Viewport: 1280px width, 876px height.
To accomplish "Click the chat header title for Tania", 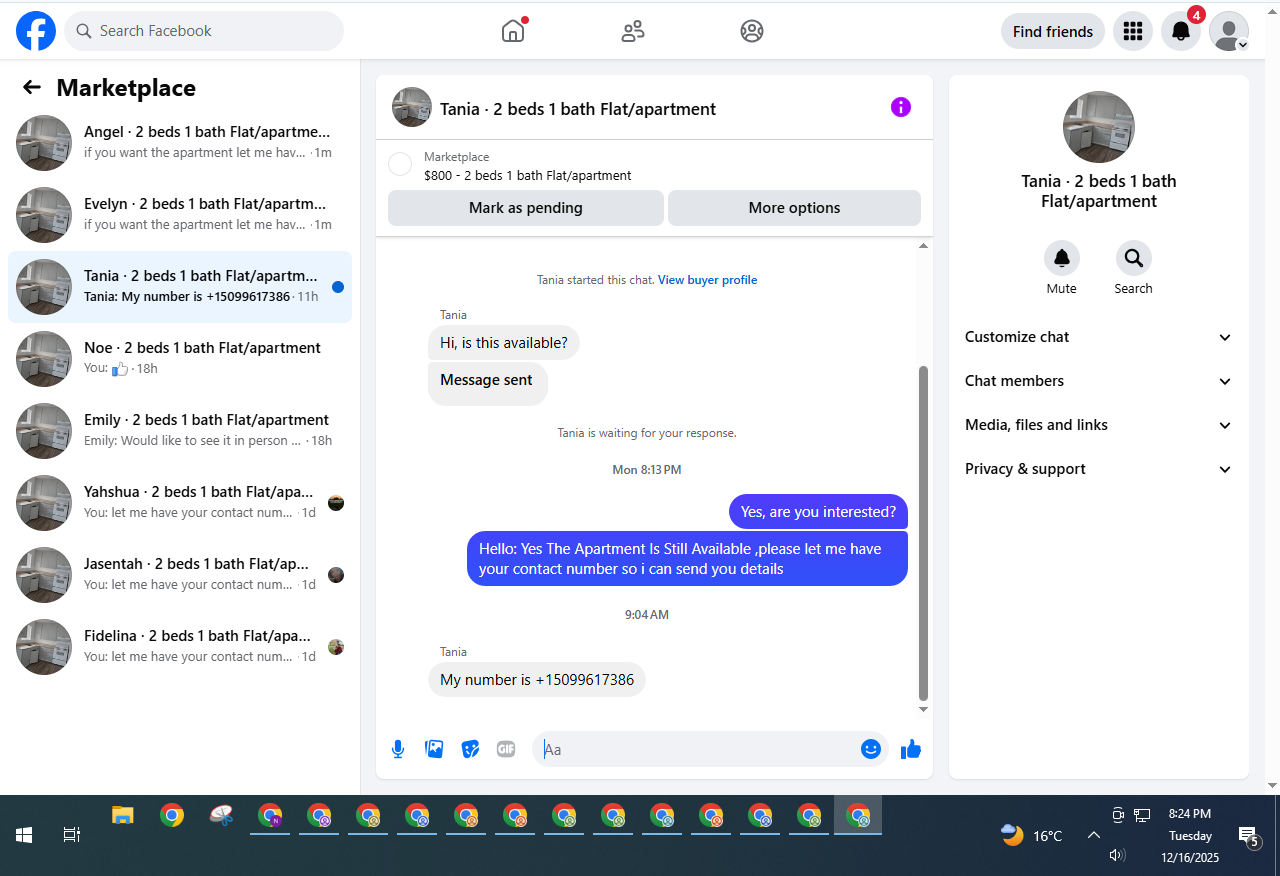I will 578,109.
